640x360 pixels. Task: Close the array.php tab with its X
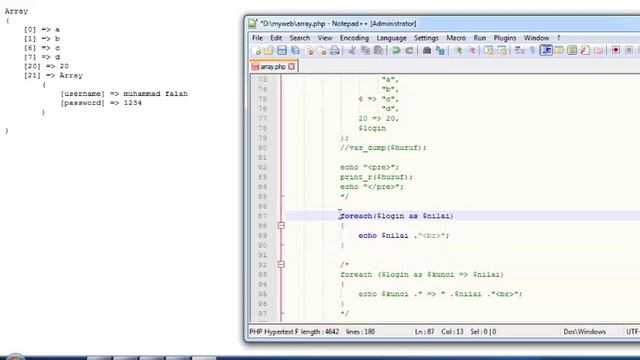point(291,67)
